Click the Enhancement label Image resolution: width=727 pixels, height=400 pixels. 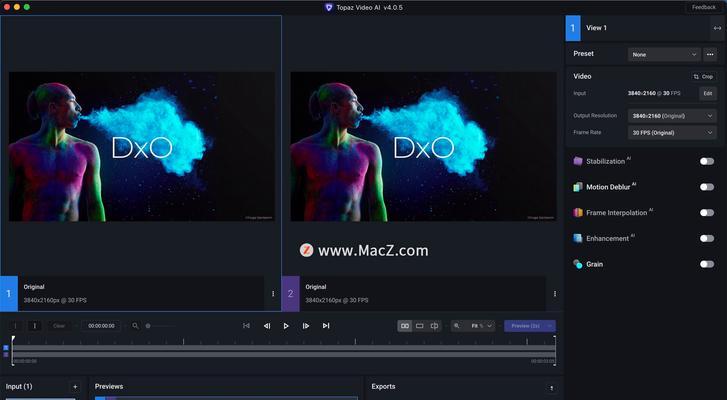click(x=607, y=238)
